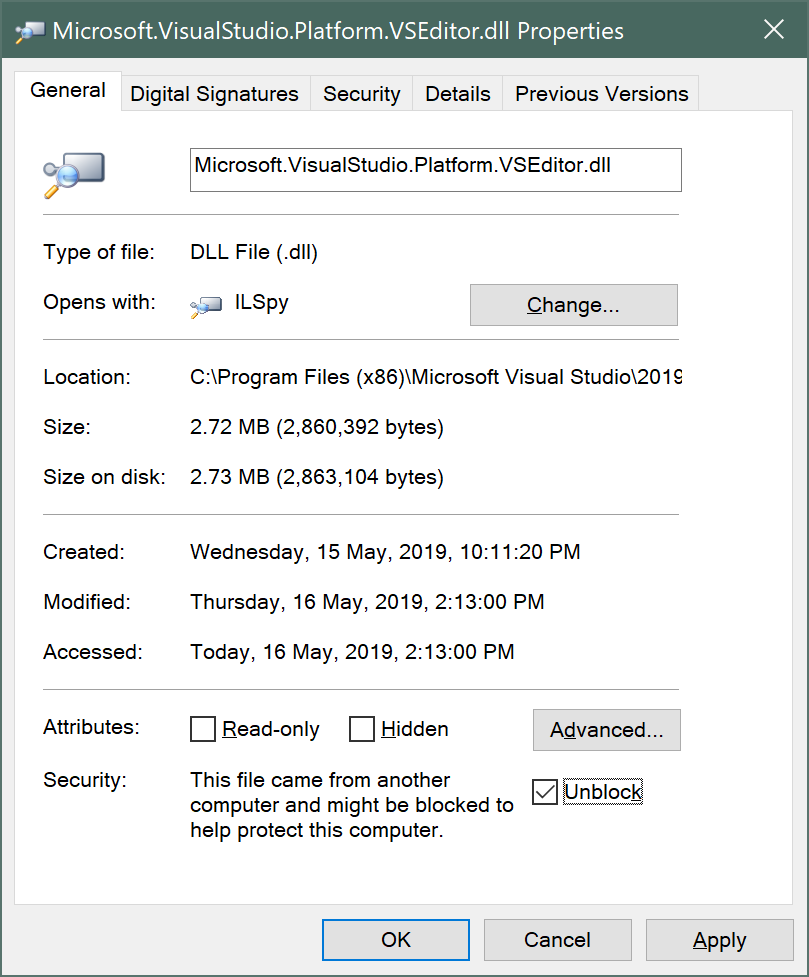809x977 pixels.
Task: Toggle the Read-only attribute checkbox
Action: (203, 729)
